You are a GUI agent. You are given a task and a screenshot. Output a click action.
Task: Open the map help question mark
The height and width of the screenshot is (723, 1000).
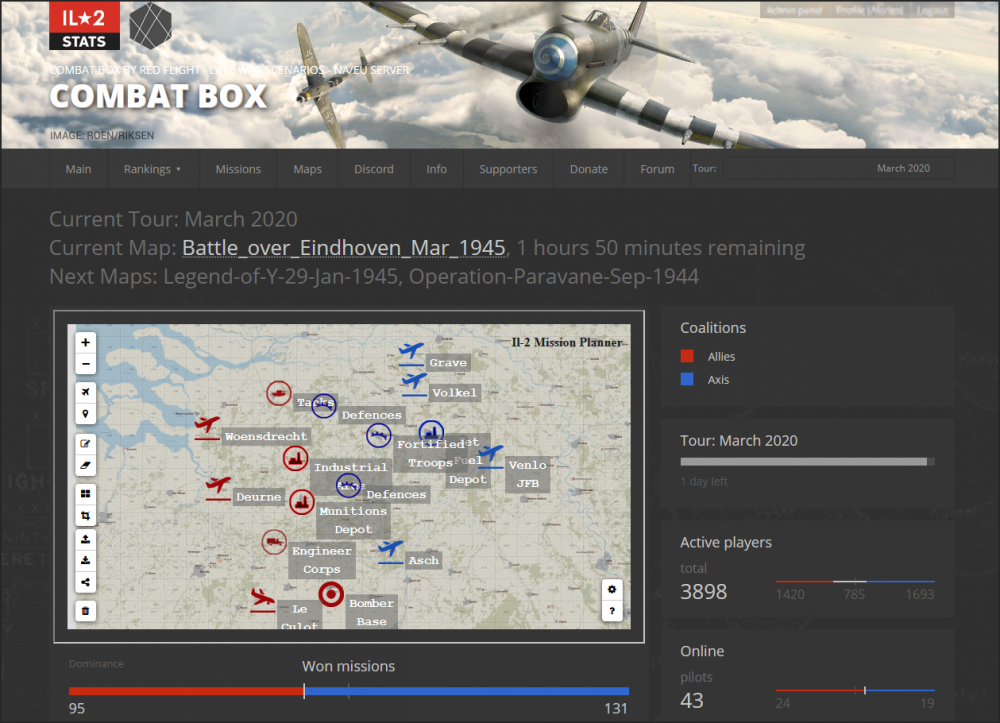point(612,610)
